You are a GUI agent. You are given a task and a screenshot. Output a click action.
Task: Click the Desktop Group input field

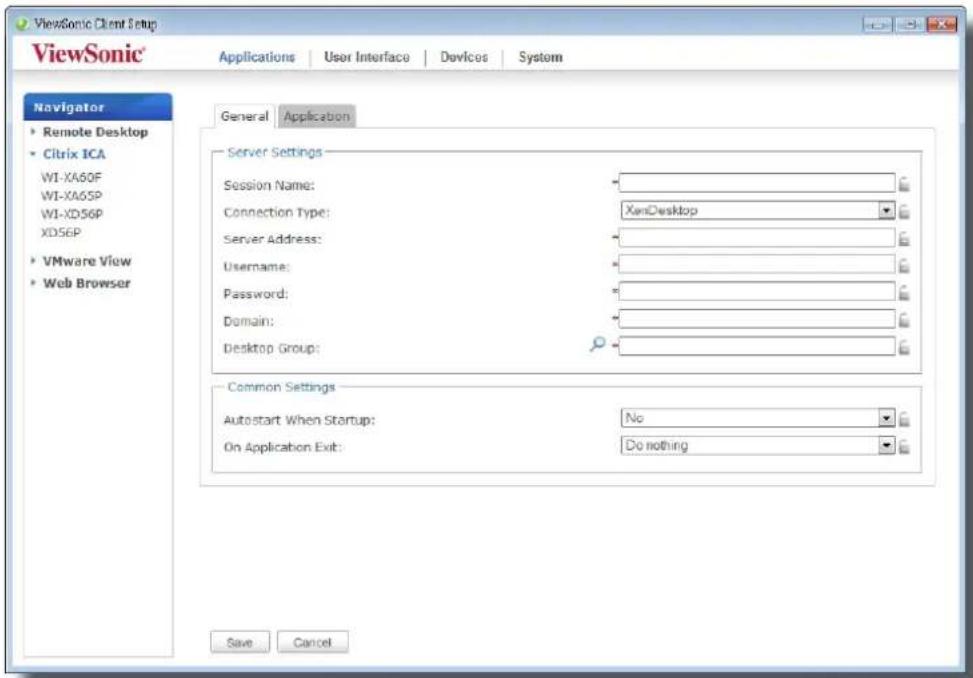[x=757, y=346]
